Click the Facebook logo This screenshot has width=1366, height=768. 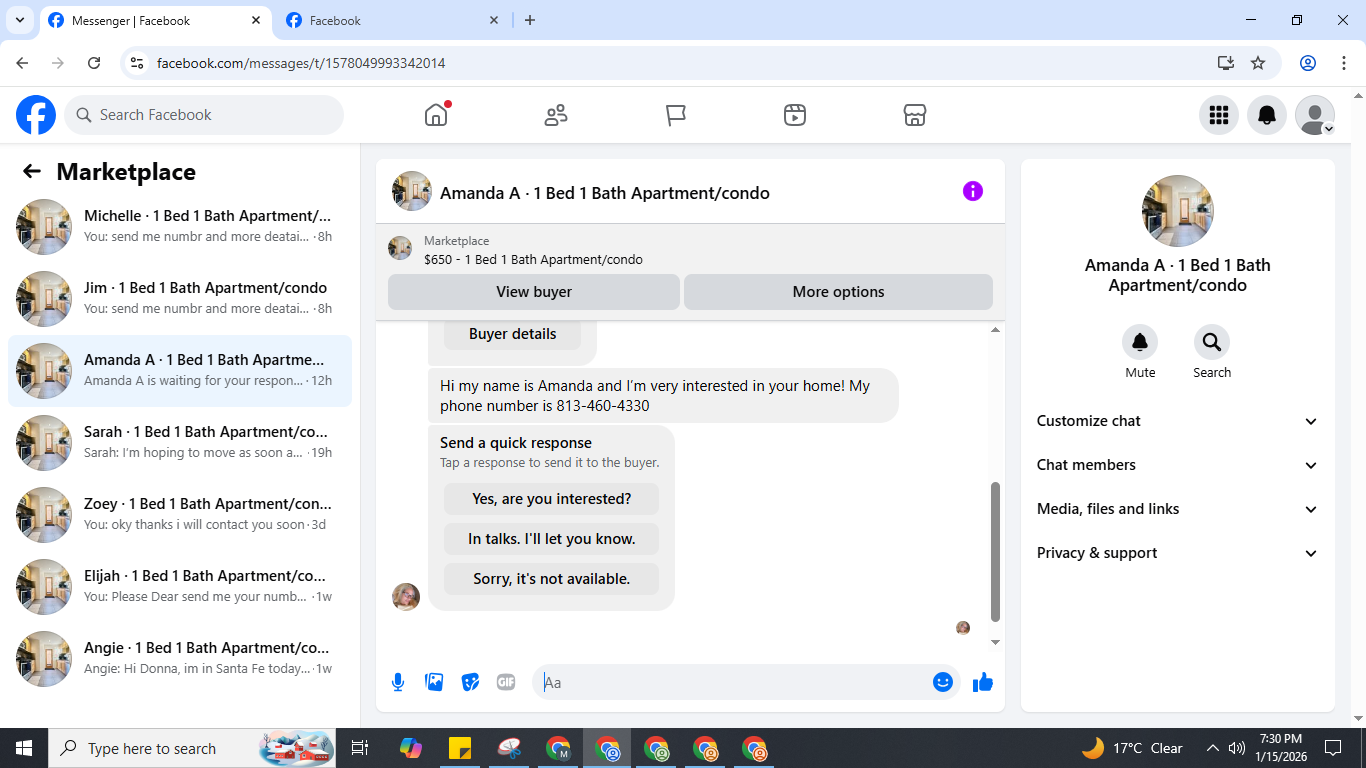click(36, 115)
